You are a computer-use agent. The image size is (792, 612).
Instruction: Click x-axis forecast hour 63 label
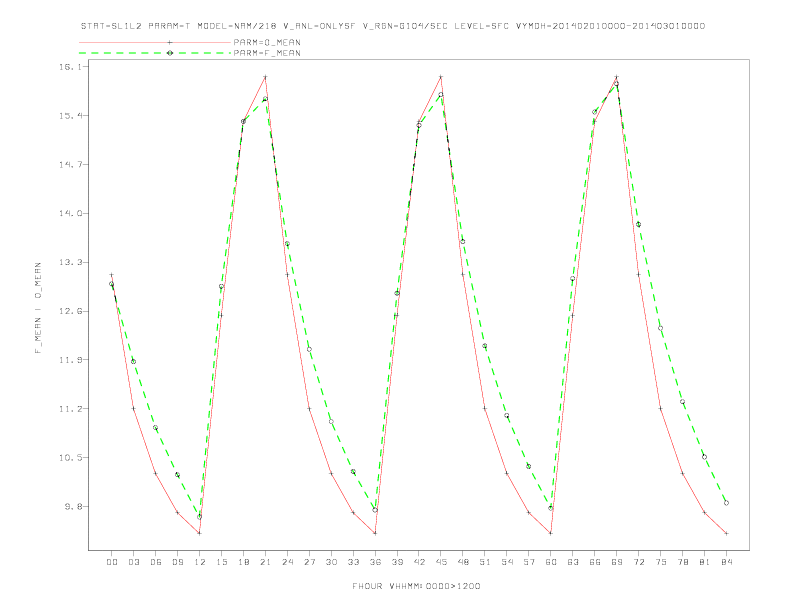(573, 562)
